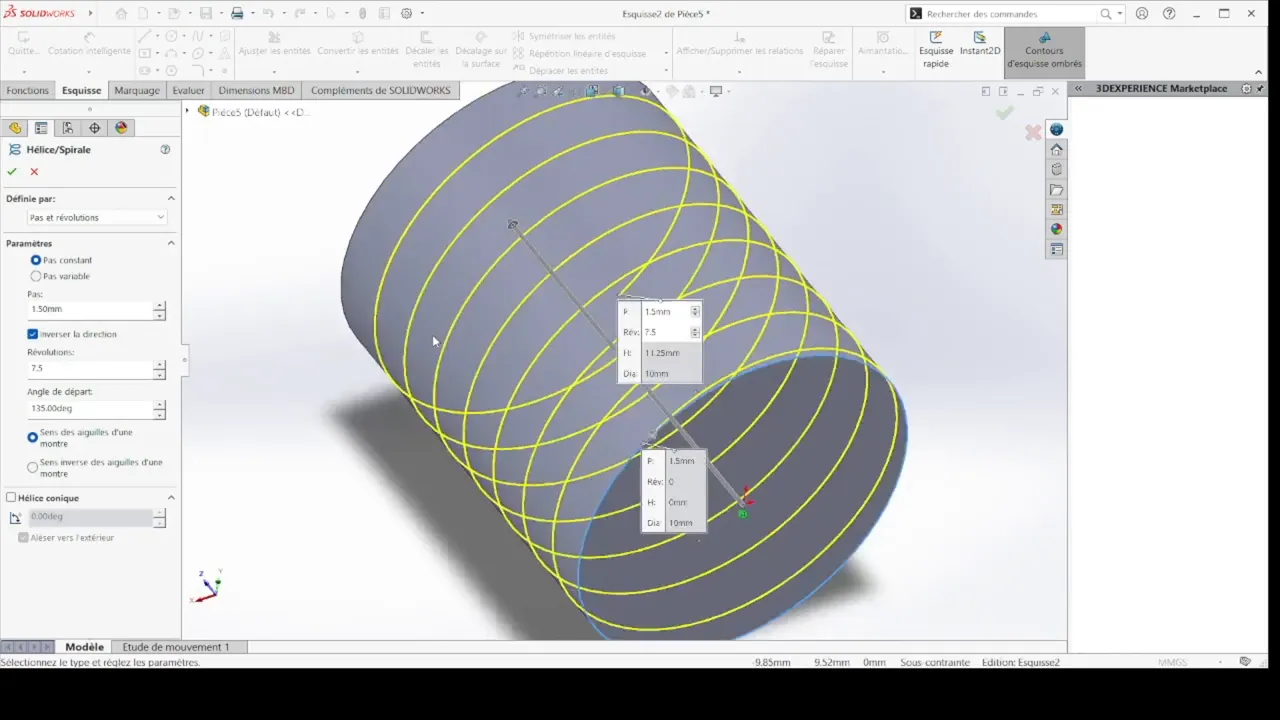Image resolution: width=1280 pixels, height=720 pixels.
Task: Open 3DEXPERIENCE Marketplace globe icon in task pane
Action: pos(1056,130)
